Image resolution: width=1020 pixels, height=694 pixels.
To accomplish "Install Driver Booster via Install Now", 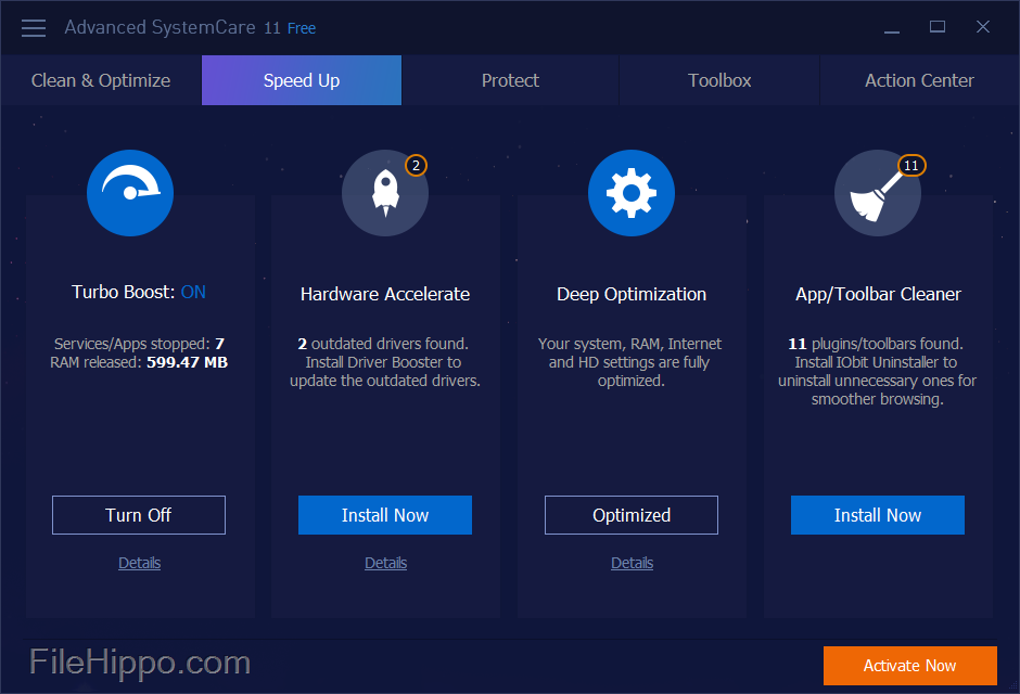I will pyautogui.click(x=385, y=515).
